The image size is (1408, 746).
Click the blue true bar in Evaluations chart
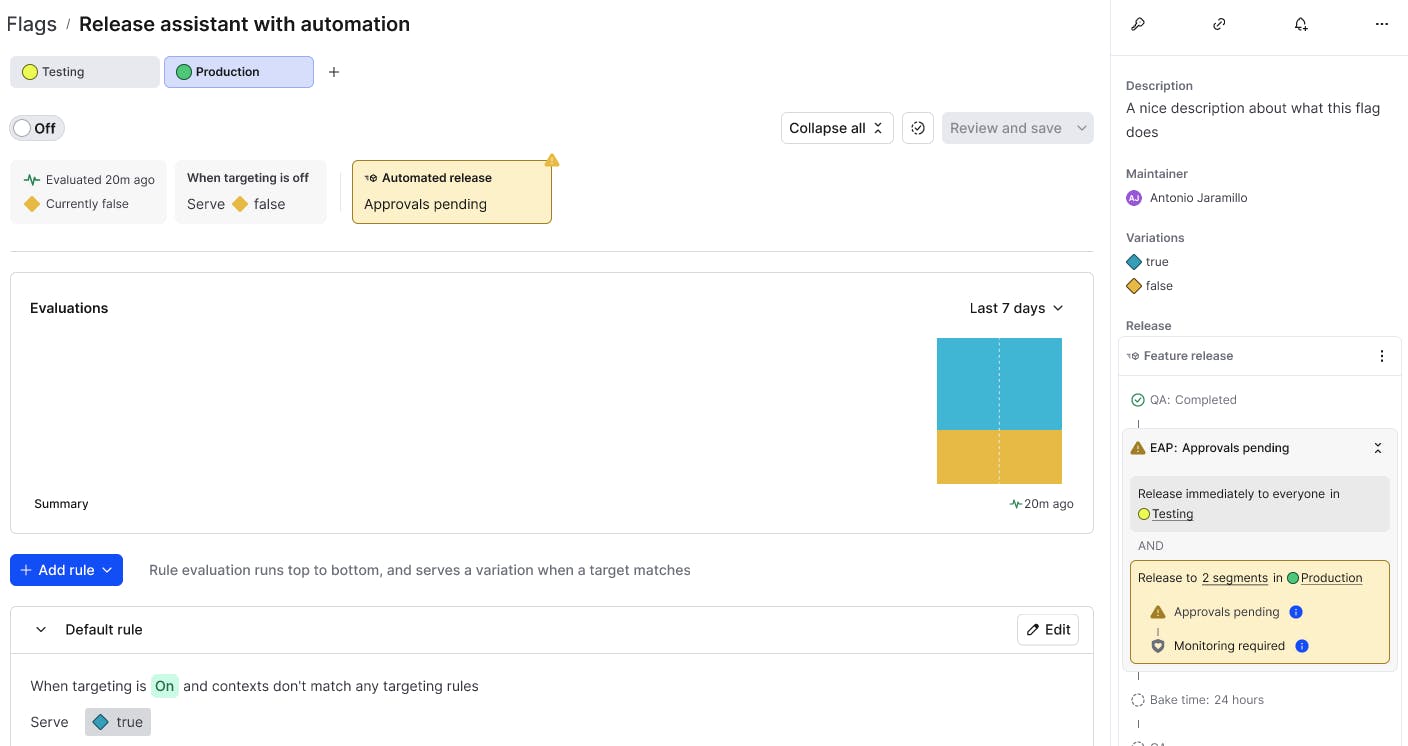tap(999, 384)
